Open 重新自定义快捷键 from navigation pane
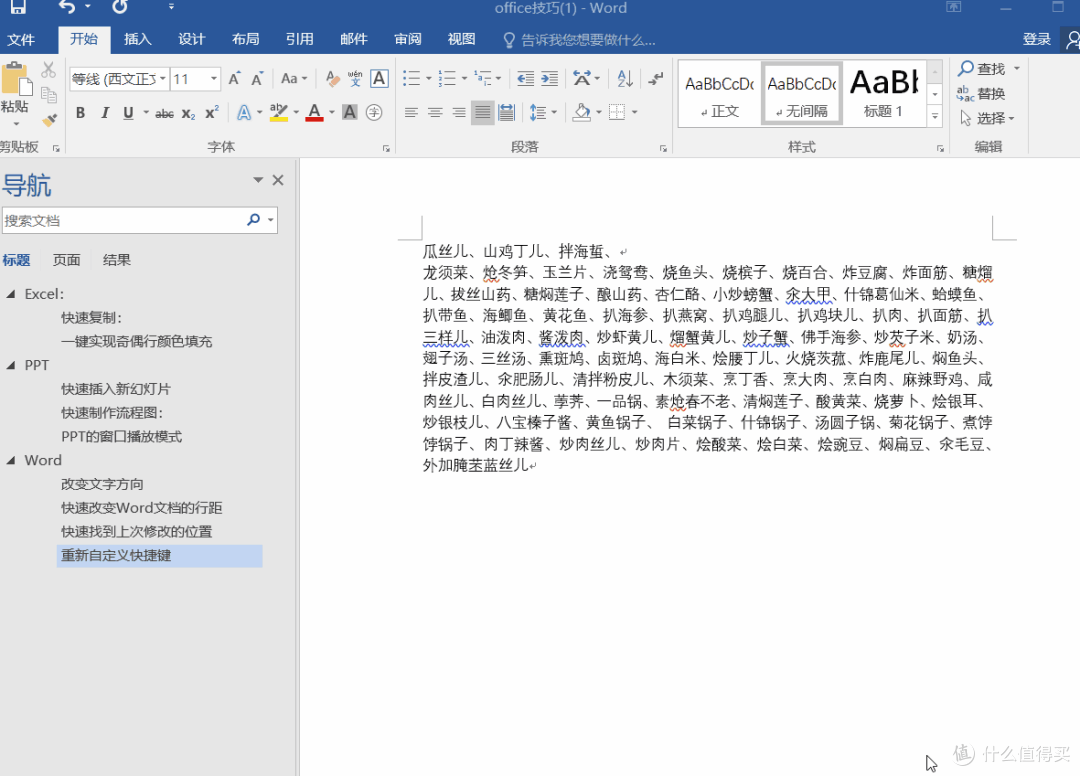Image resolution: width=1080 pixels, height=776 pixels. coord(117,556)
